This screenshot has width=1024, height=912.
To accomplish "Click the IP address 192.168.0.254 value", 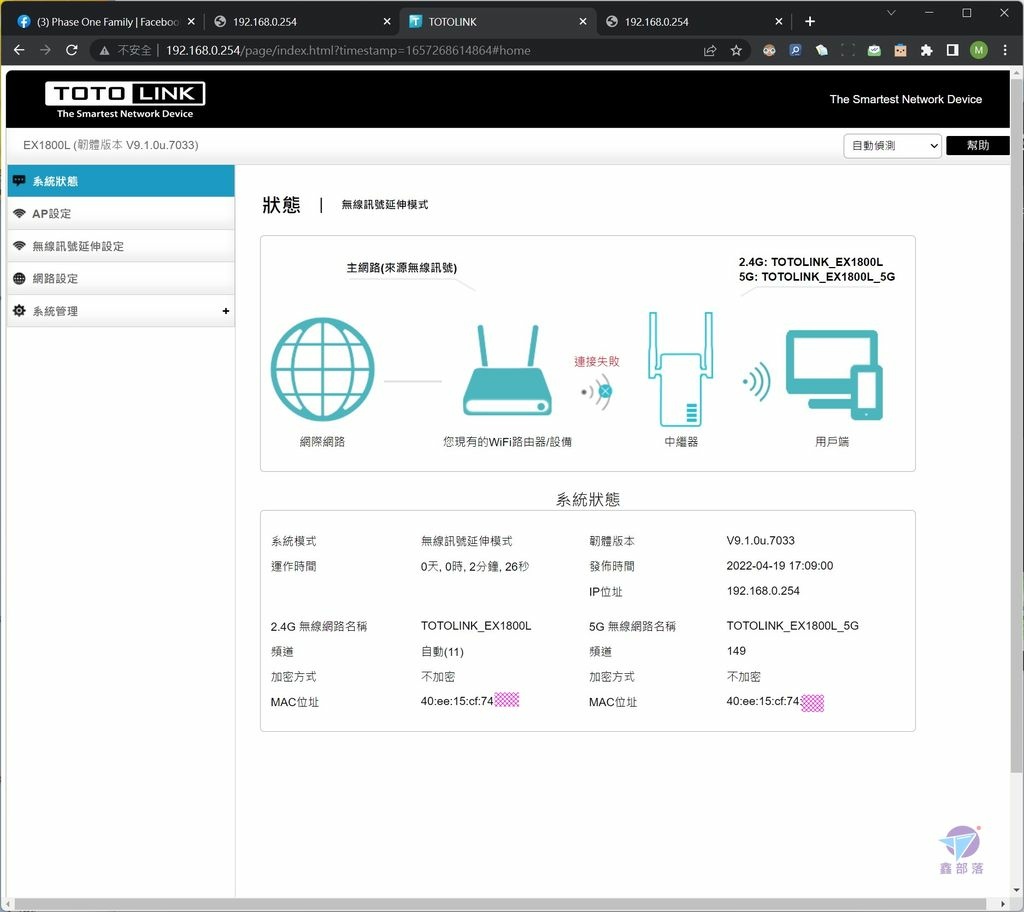I will coord(763,591).
